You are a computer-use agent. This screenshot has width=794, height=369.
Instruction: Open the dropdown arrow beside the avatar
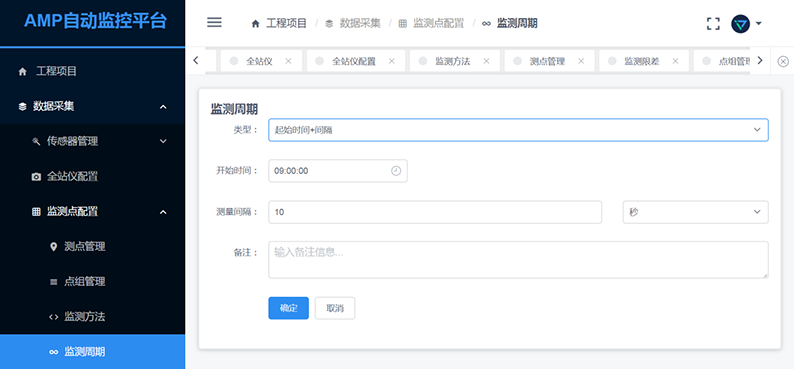(x=759, y=23)
